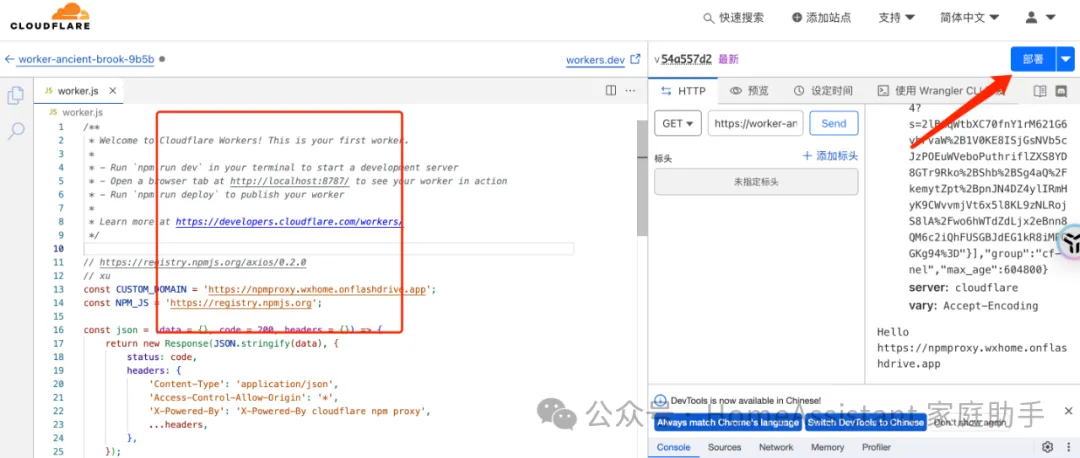This screenshot has height=458, width=1080.
Task: Click the 'vary: Accept-Encoding' response header
Action: pyautogui.click(x=973, y=306)
